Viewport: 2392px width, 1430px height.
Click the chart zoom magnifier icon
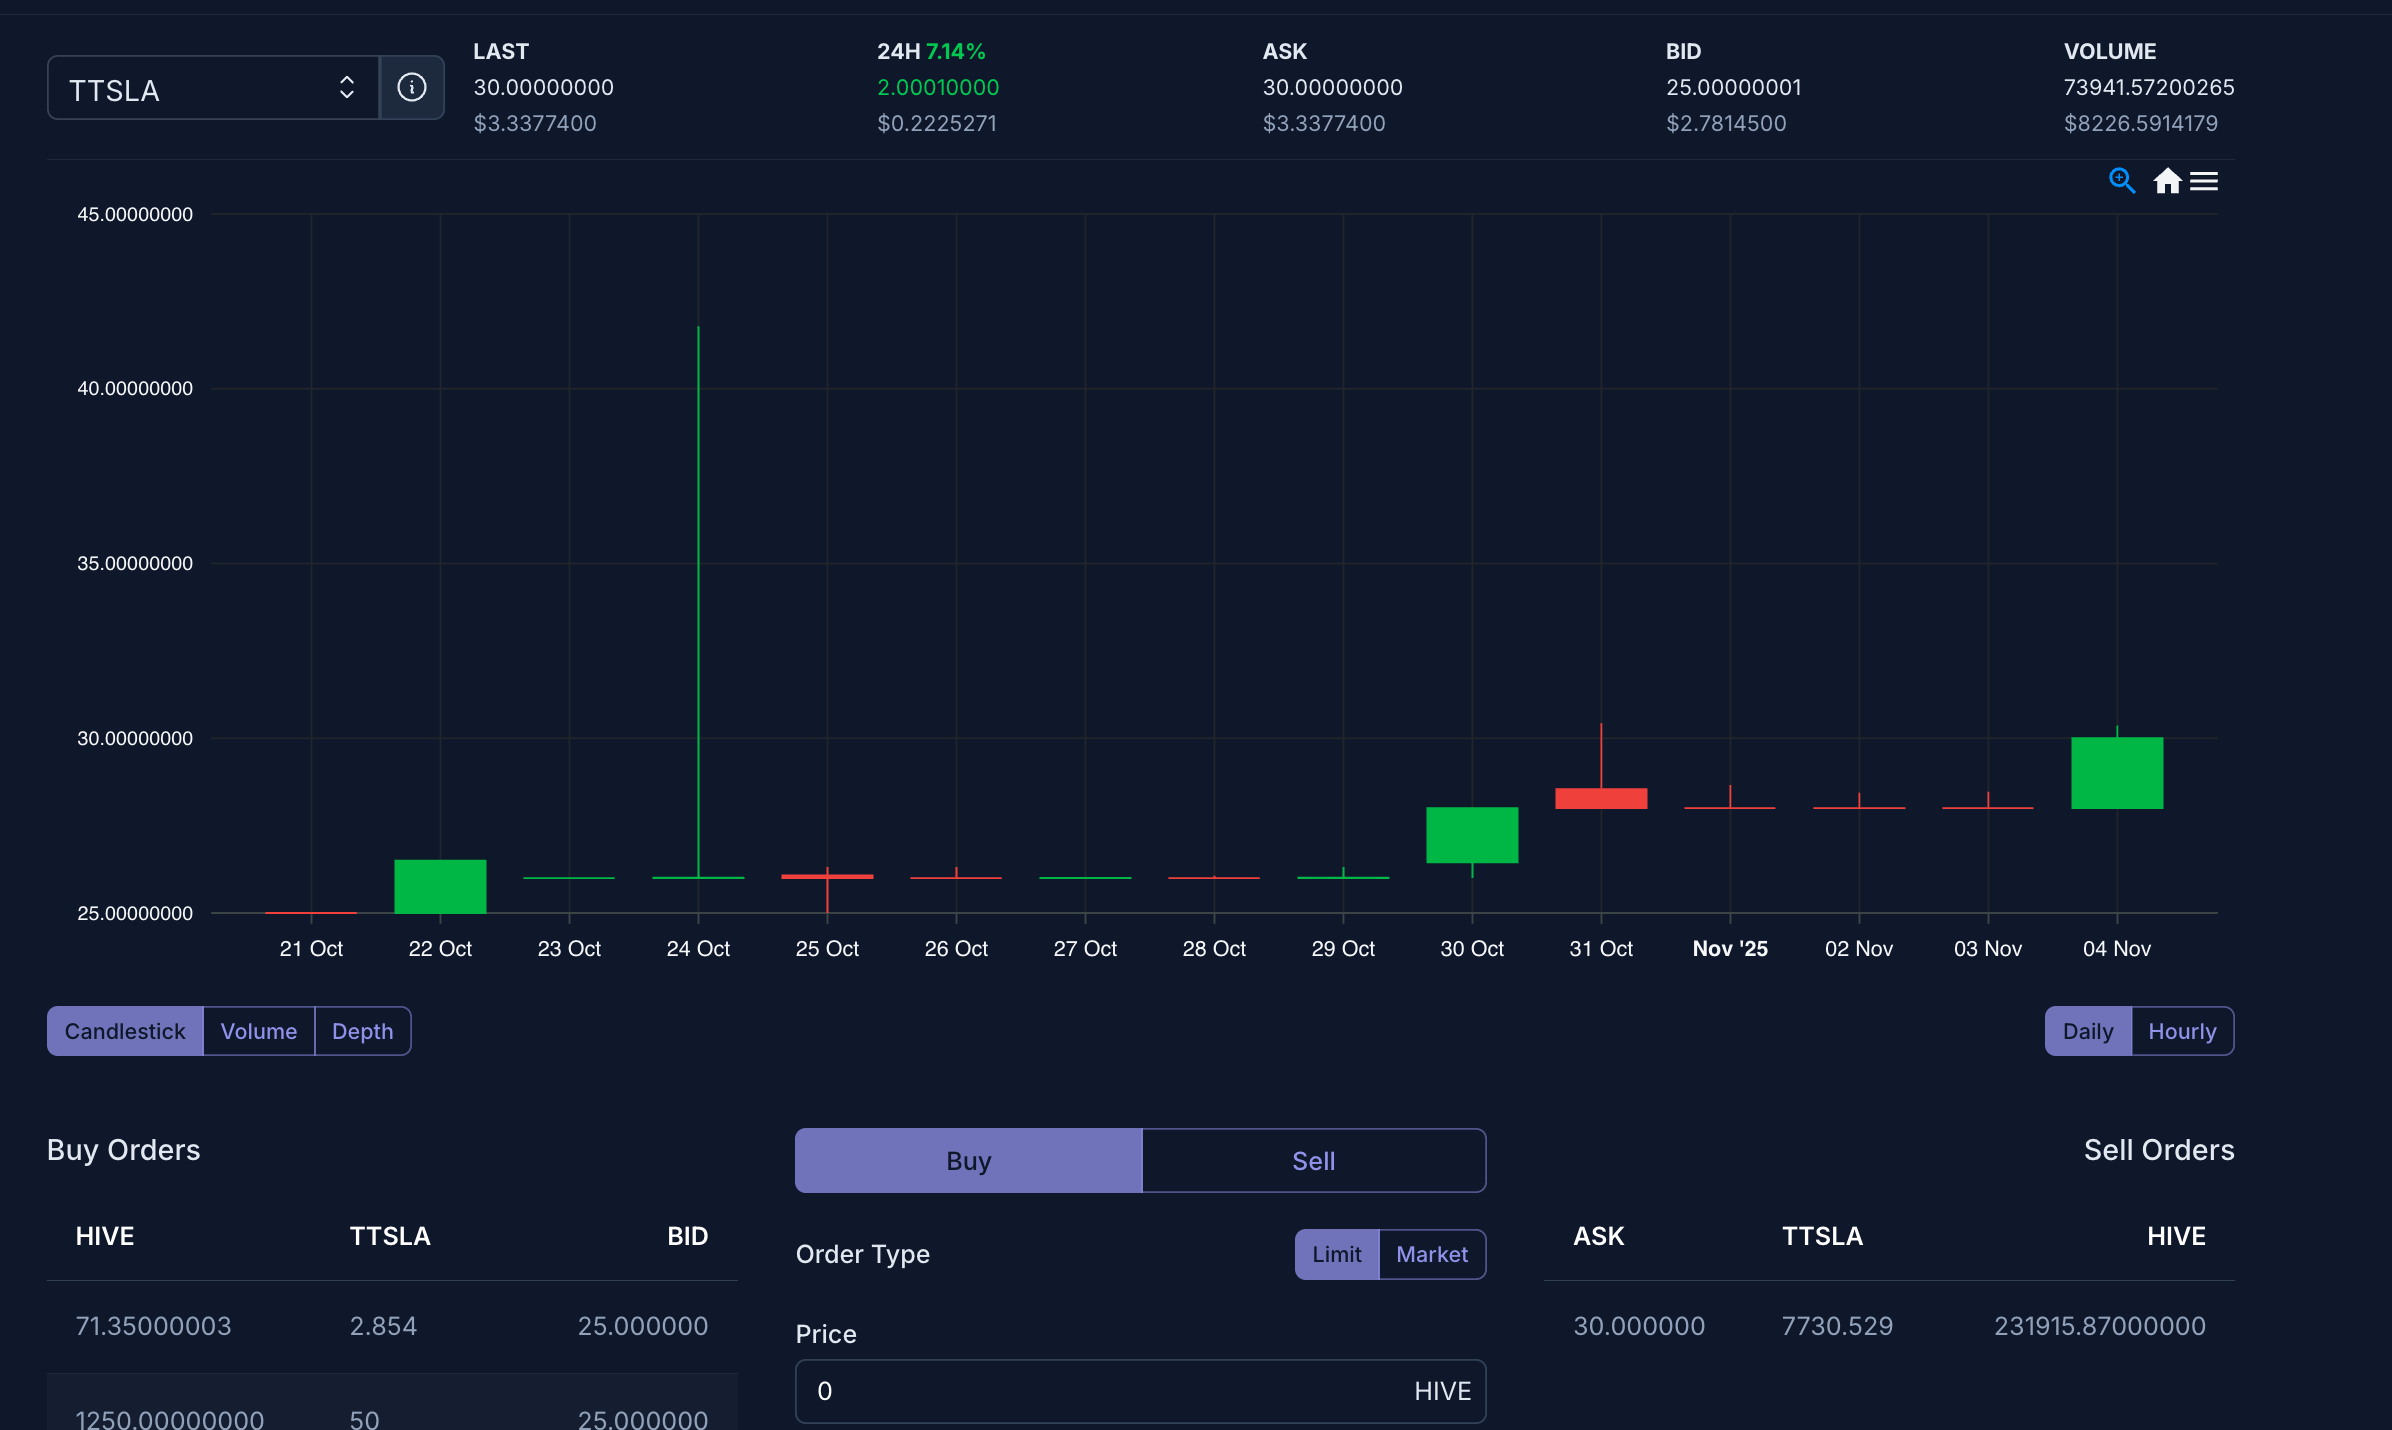[x=2121, y=181]
